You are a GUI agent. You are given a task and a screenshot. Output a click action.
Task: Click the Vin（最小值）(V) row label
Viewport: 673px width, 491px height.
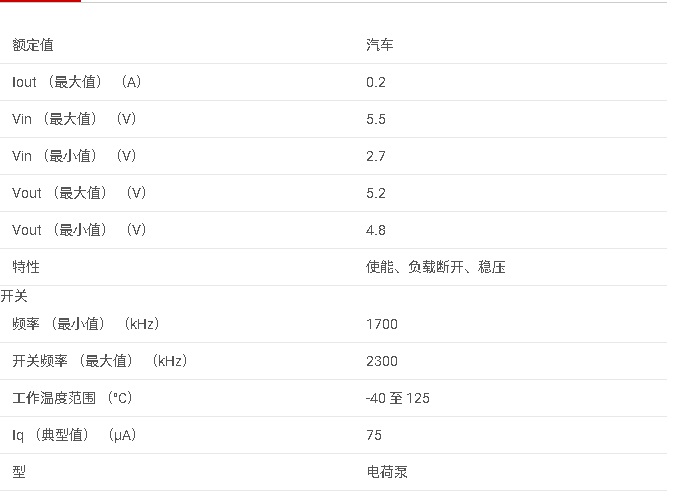[74, 155]
